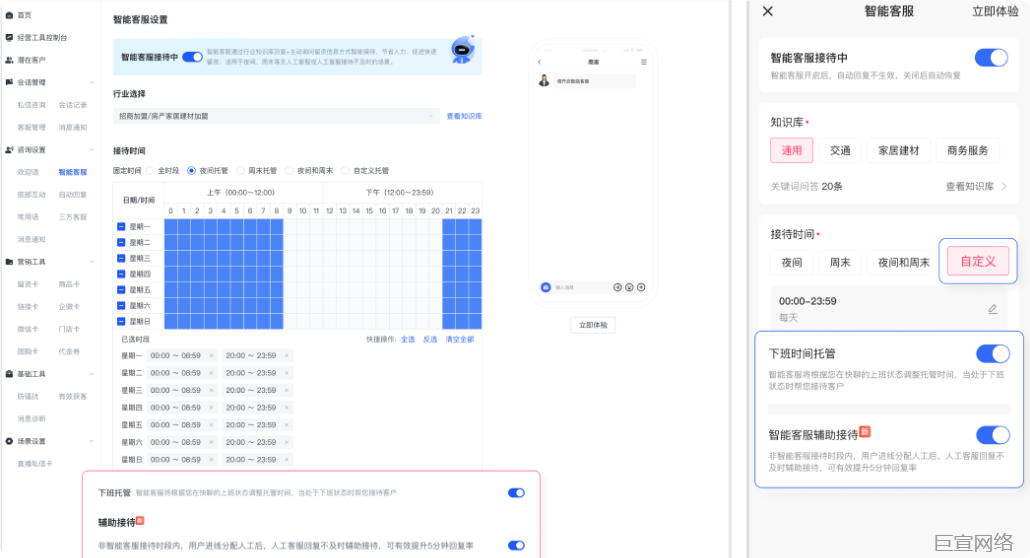Remove 星期五 20:00~23:59 time chip with x
Viewport: 1030px width, 558px height.
point(286,425)
